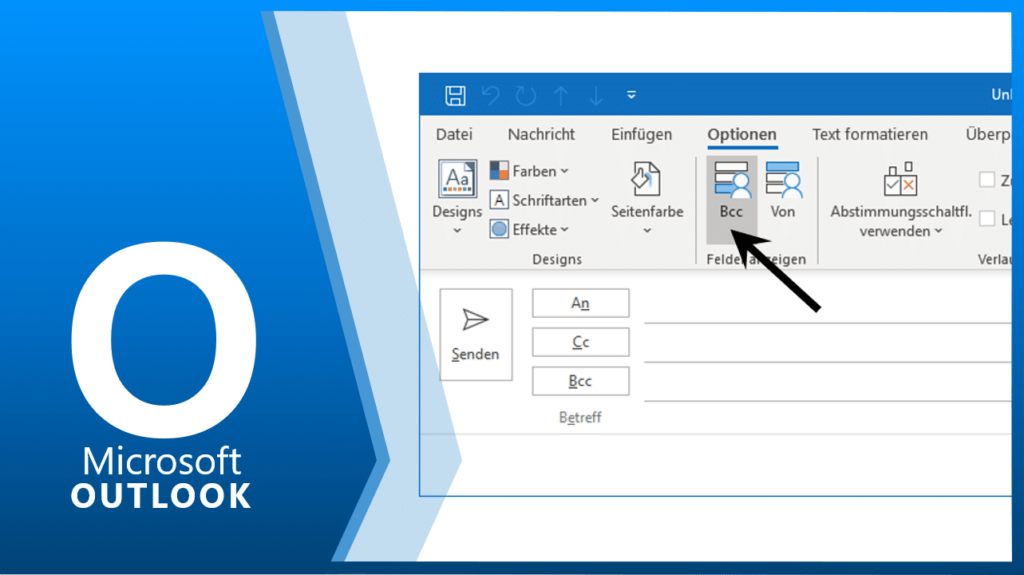Go to next item with the down arrow
This screenshot has height=575, width=1024.
(x=596, y=96)
